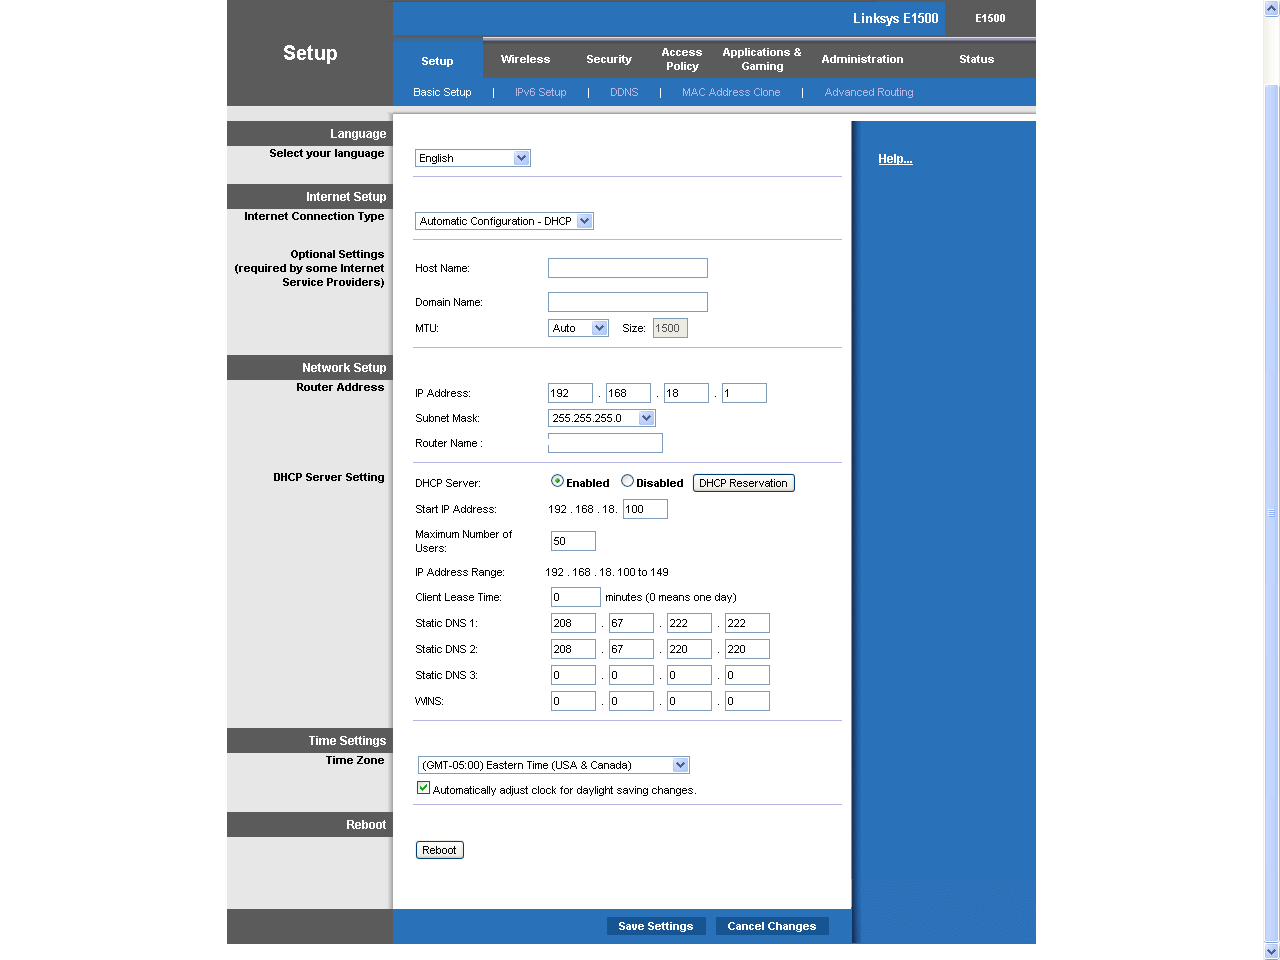1280x960 pixels.
Task: Open the DDNS settings page
Action: pyautogui.click(x=624, y=92)
